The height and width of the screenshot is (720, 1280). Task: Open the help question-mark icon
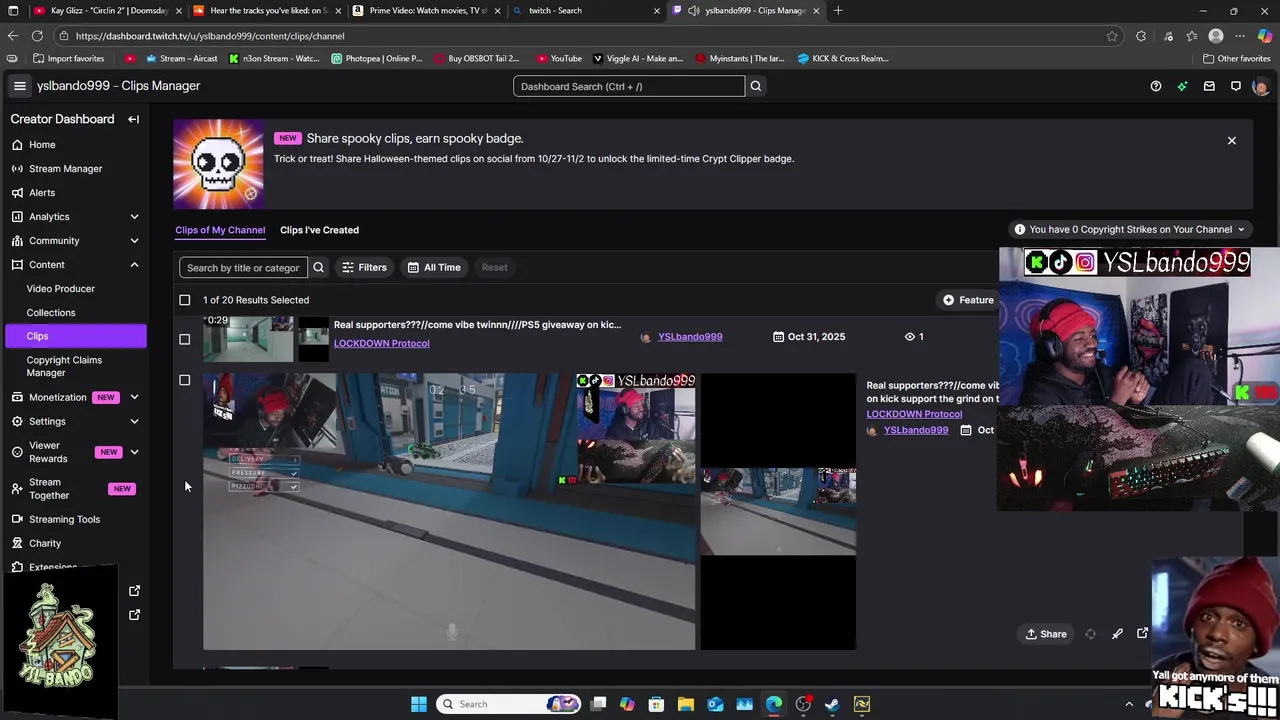[x=1156, y=86]
